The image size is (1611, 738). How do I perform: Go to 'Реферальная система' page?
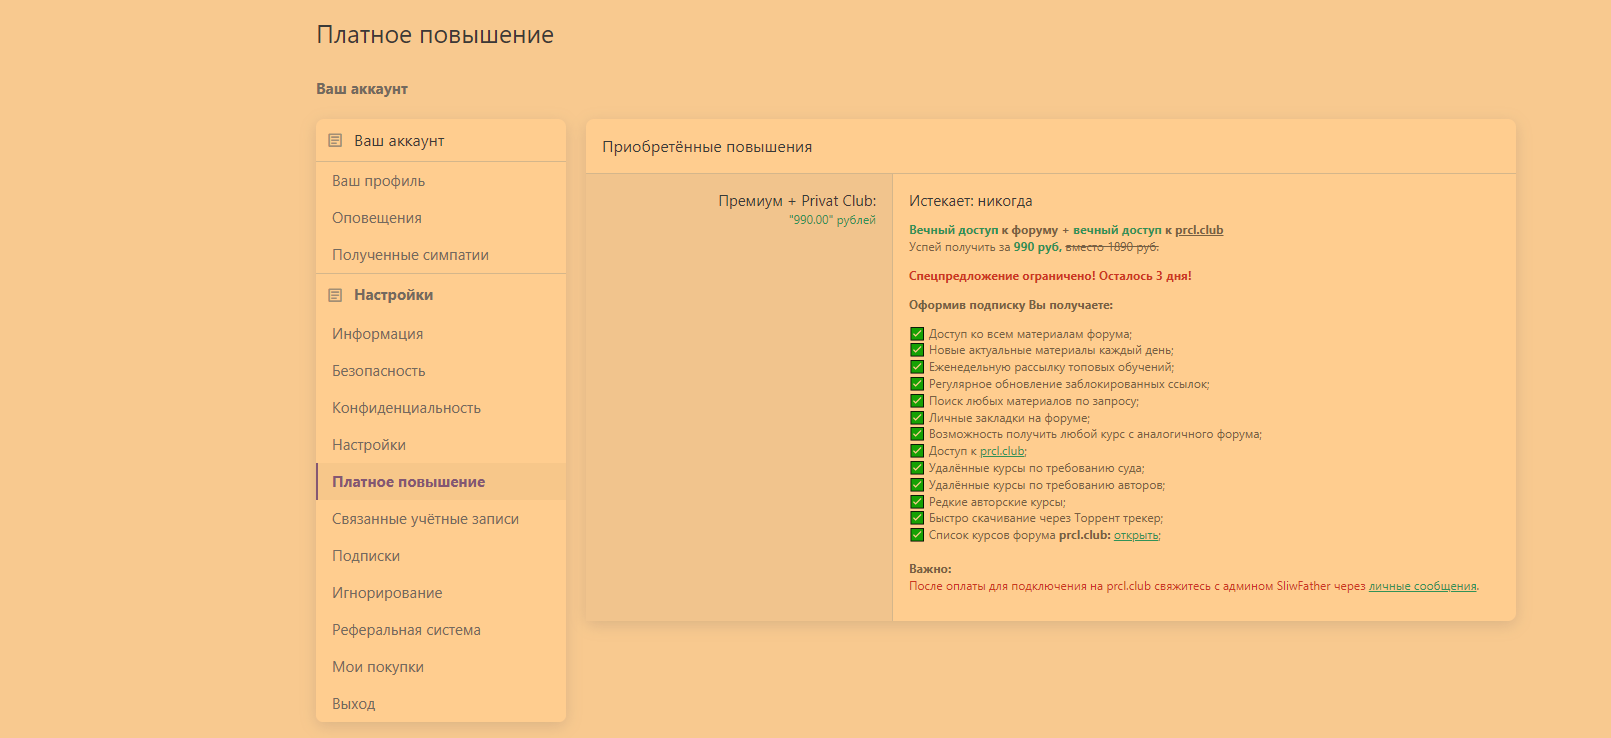(x=406, y=630)
